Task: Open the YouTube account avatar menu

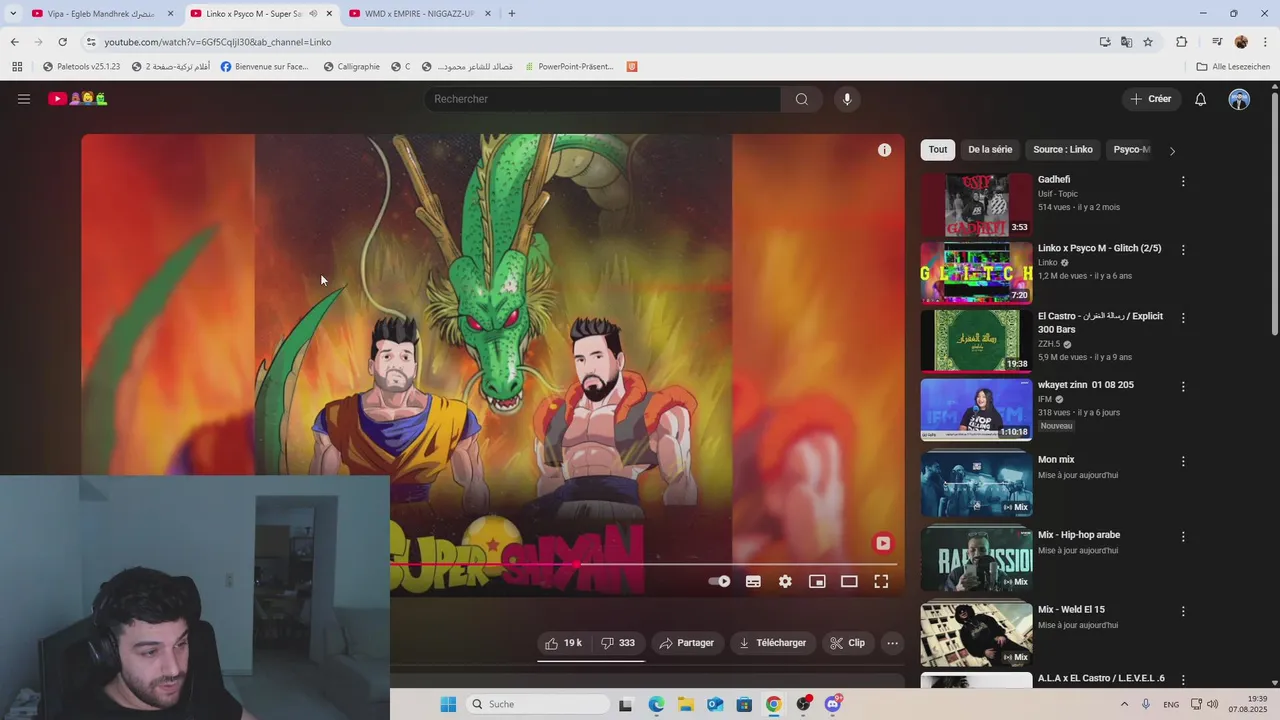Action: tap(1239, 99)
